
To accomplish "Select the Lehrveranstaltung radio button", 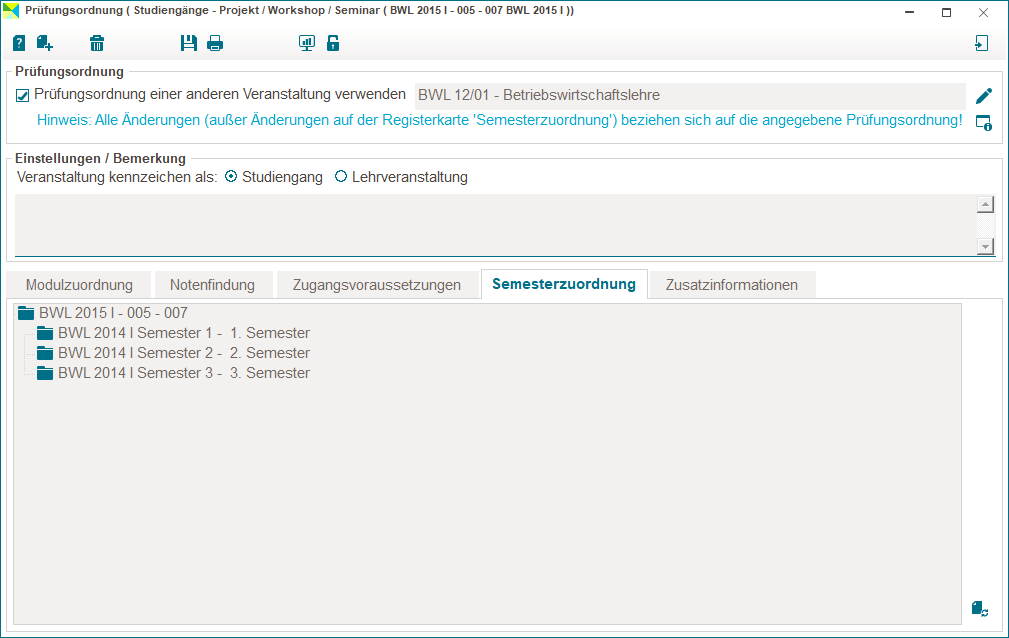I will (x=341, y=177).
